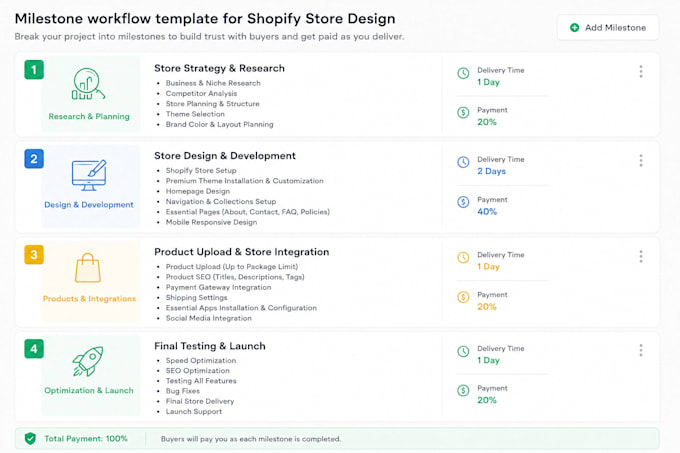The height and width of the screenshot is (453, 680).
Task: Click Store Planning & Structure item
Action: (212, 104)
